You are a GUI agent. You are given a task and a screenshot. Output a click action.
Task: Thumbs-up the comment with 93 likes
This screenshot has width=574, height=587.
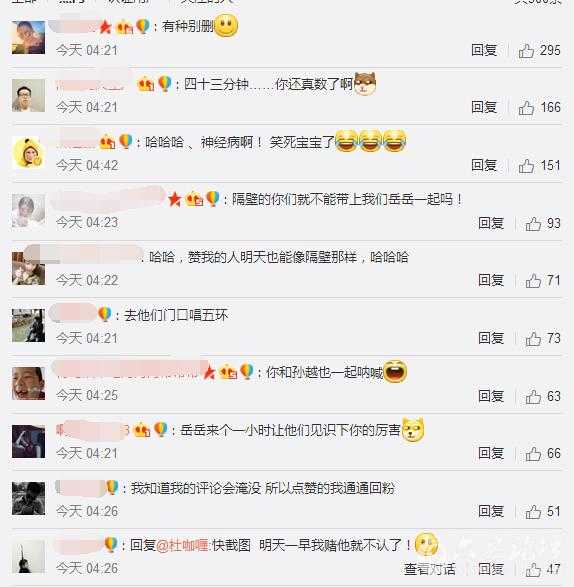tap(533, 223)
